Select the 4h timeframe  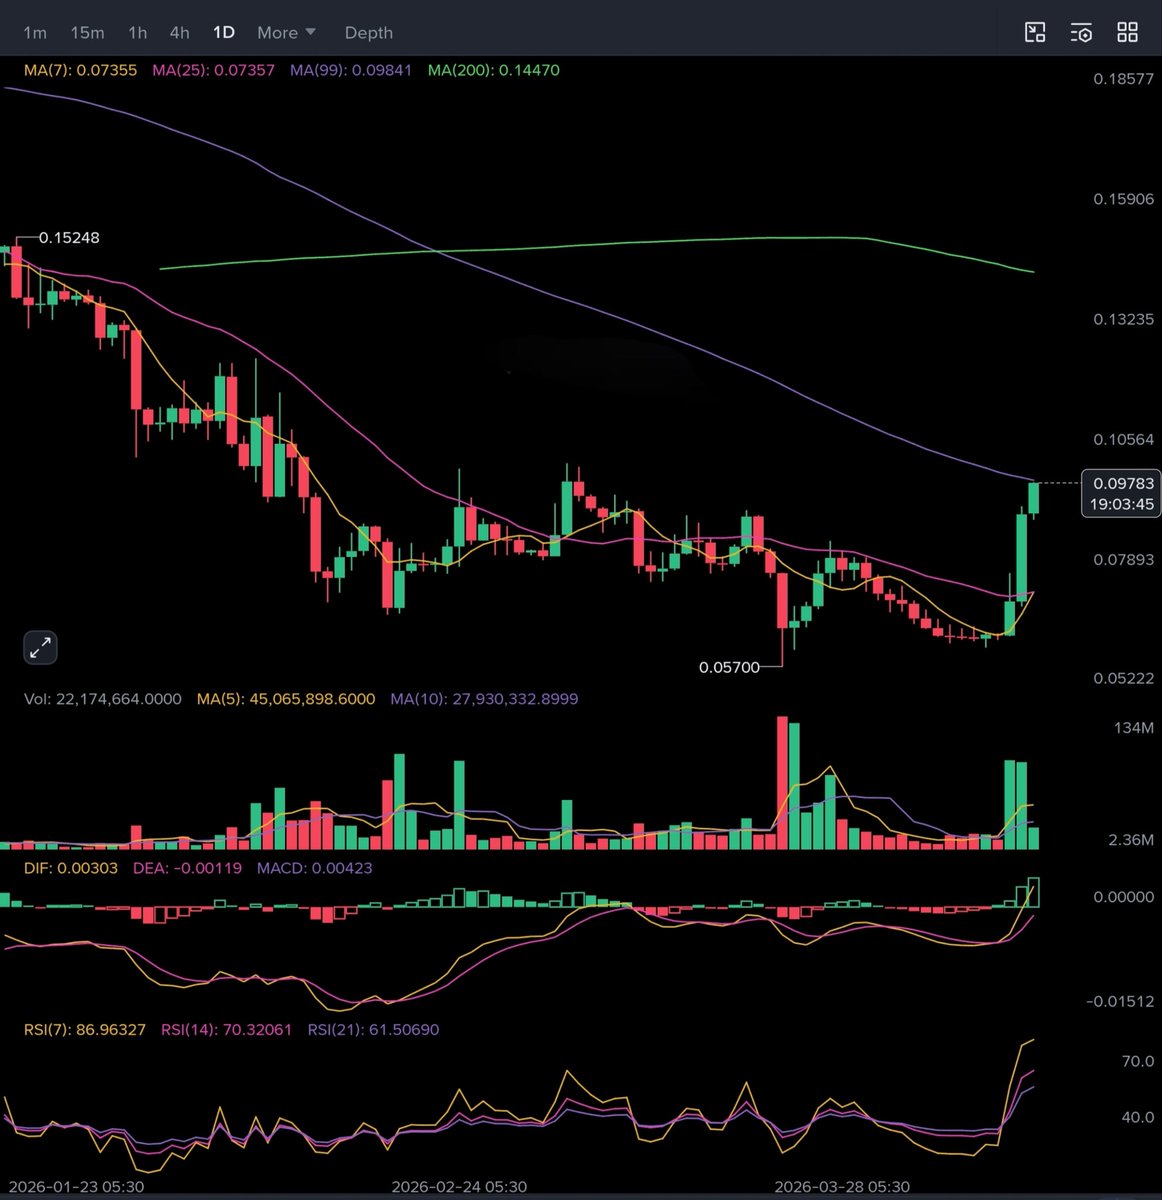179,32
